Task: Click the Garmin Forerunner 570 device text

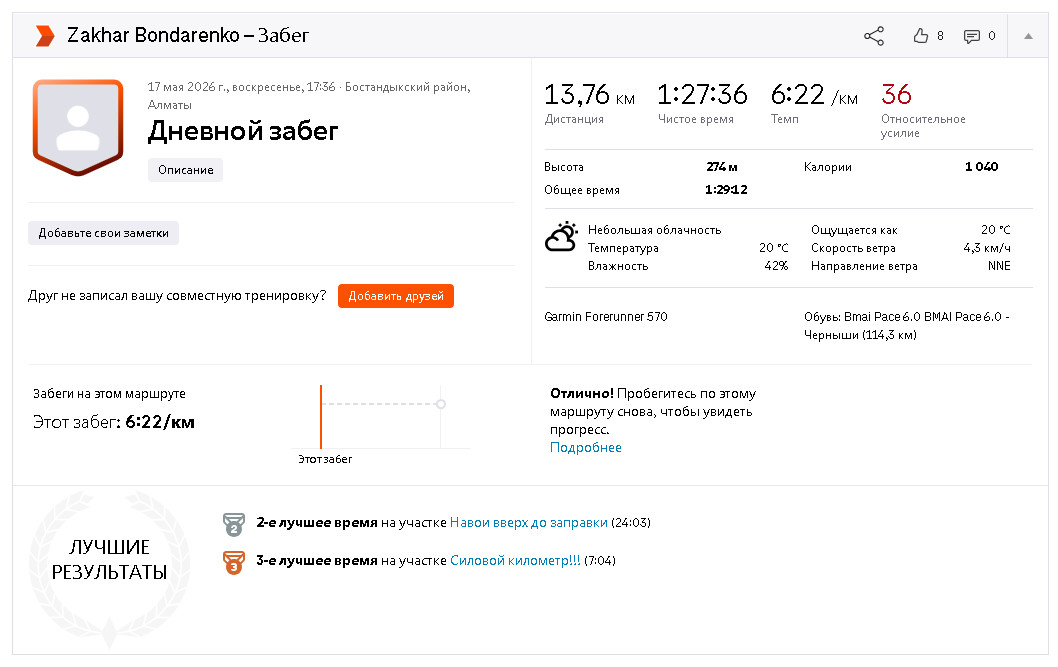Action: click(x=605, y=316)
